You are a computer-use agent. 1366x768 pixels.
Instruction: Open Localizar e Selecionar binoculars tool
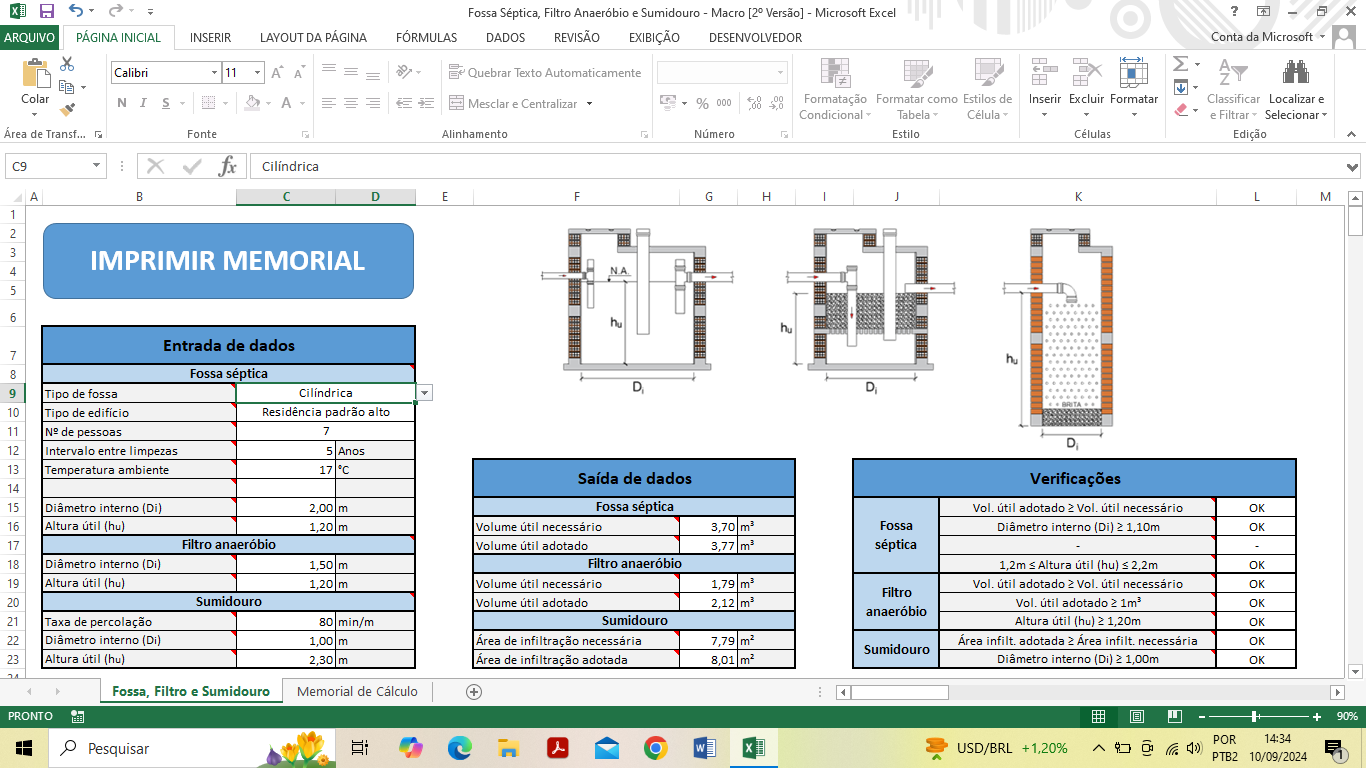pos(1296,74)
